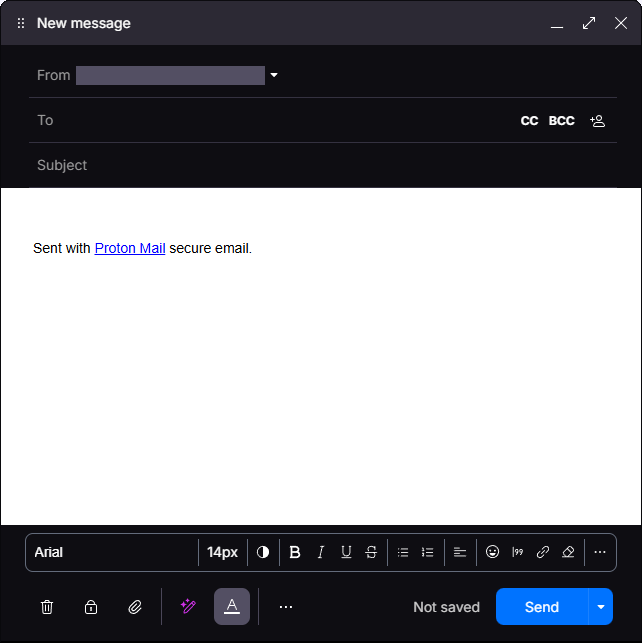
Task: Insert a hyperlink
Action: click(543, 552)
